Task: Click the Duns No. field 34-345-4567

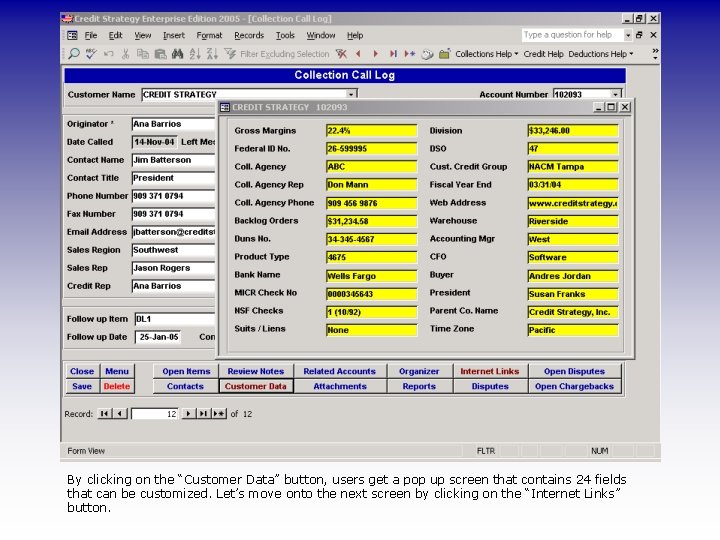Action: [371, 239]
